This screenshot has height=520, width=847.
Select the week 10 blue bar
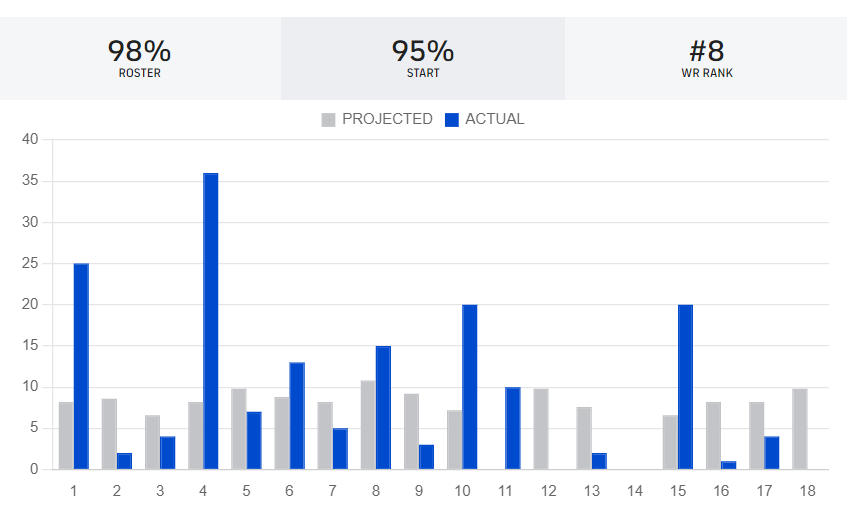470,387
